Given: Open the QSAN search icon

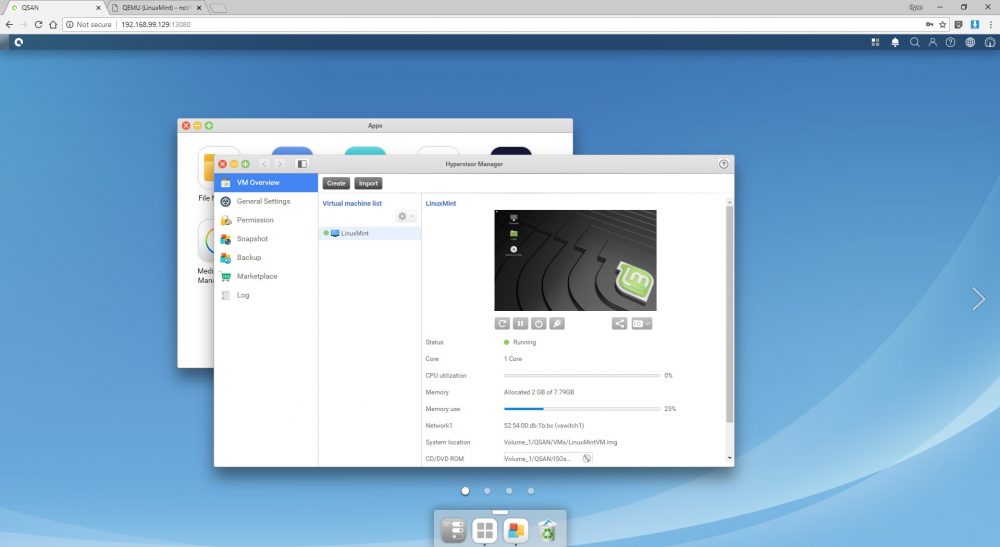Looking at the screenshot, I should click(915, 42).
